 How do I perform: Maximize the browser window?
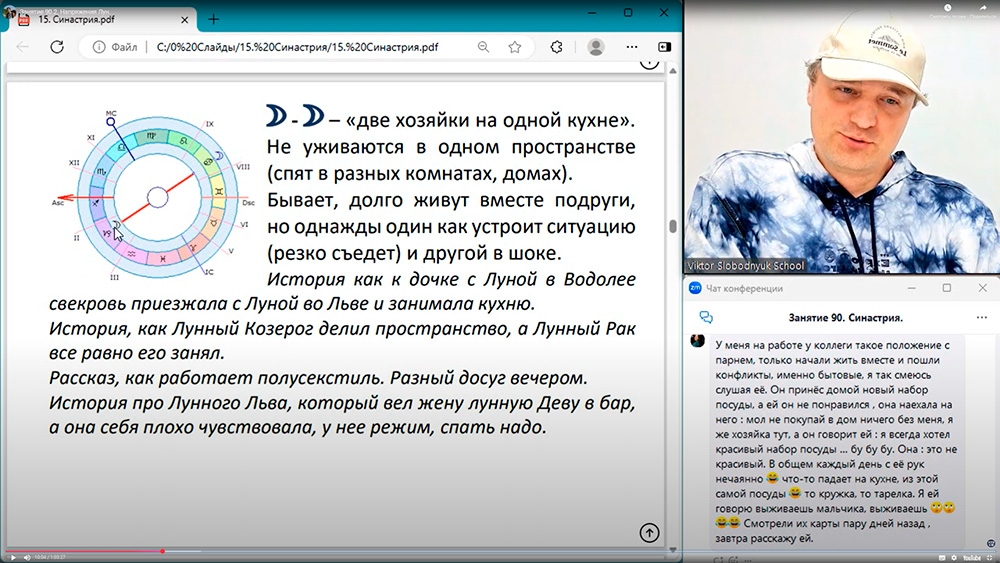point(628,13)
